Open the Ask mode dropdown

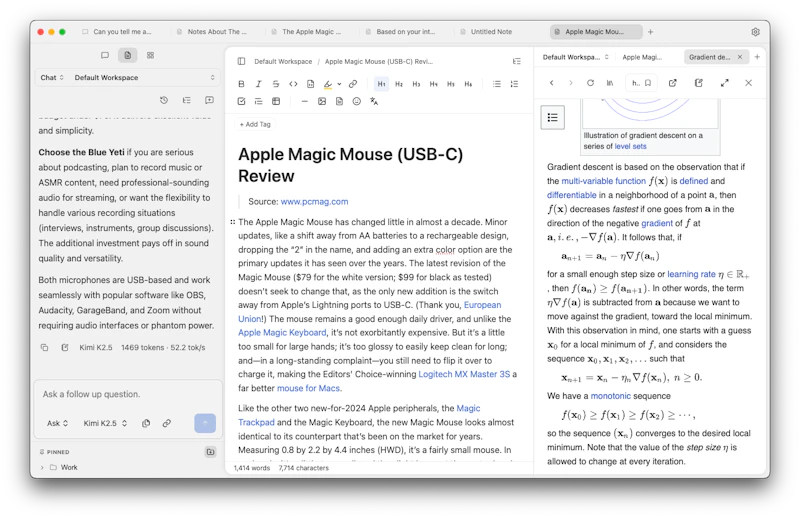tap(57, 423)
